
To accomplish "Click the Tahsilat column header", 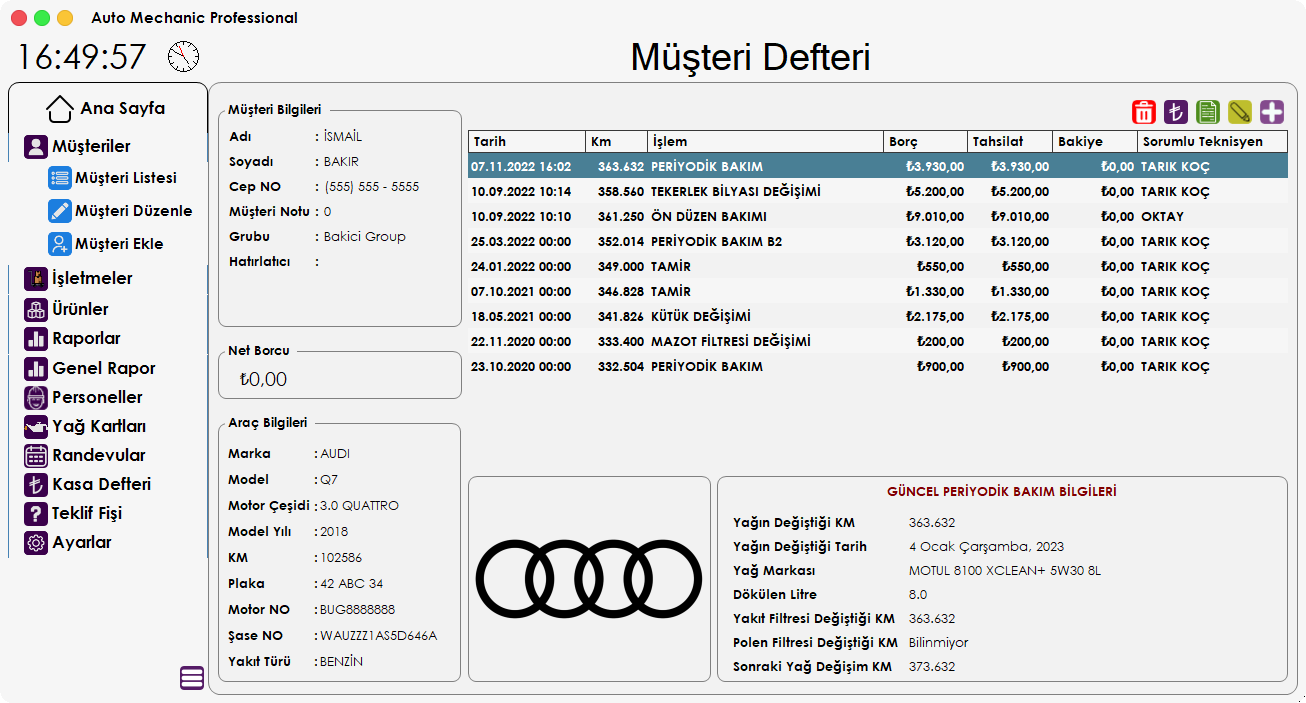I will 1010,141.
